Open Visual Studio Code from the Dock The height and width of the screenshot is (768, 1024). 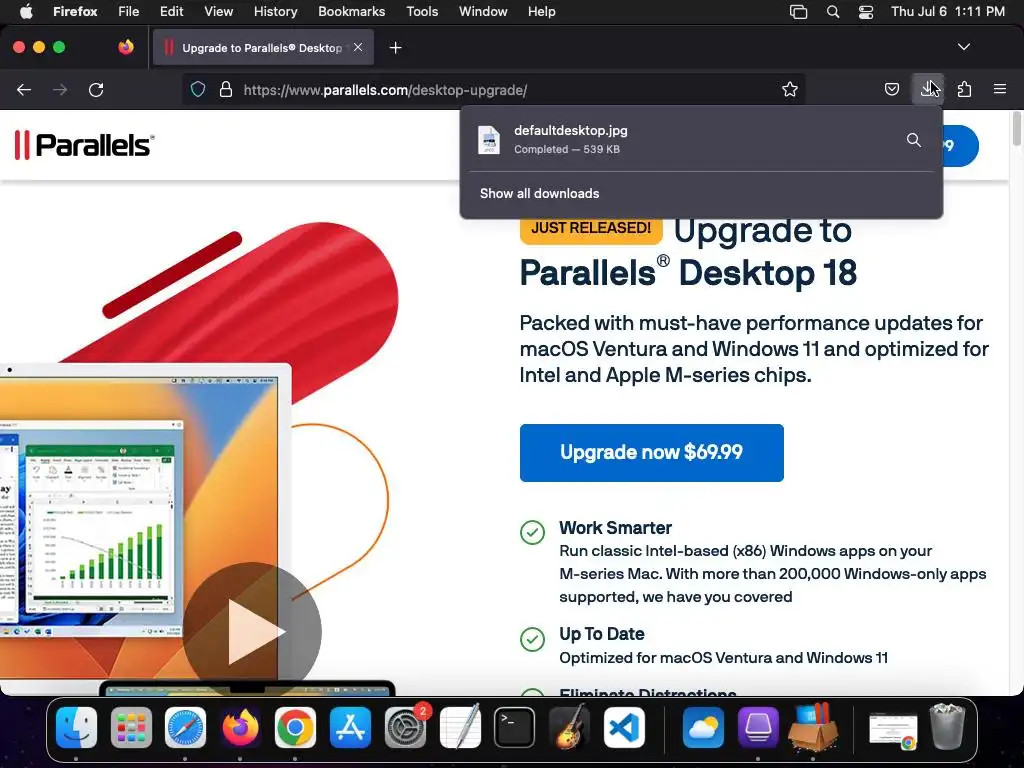(624, 727)
